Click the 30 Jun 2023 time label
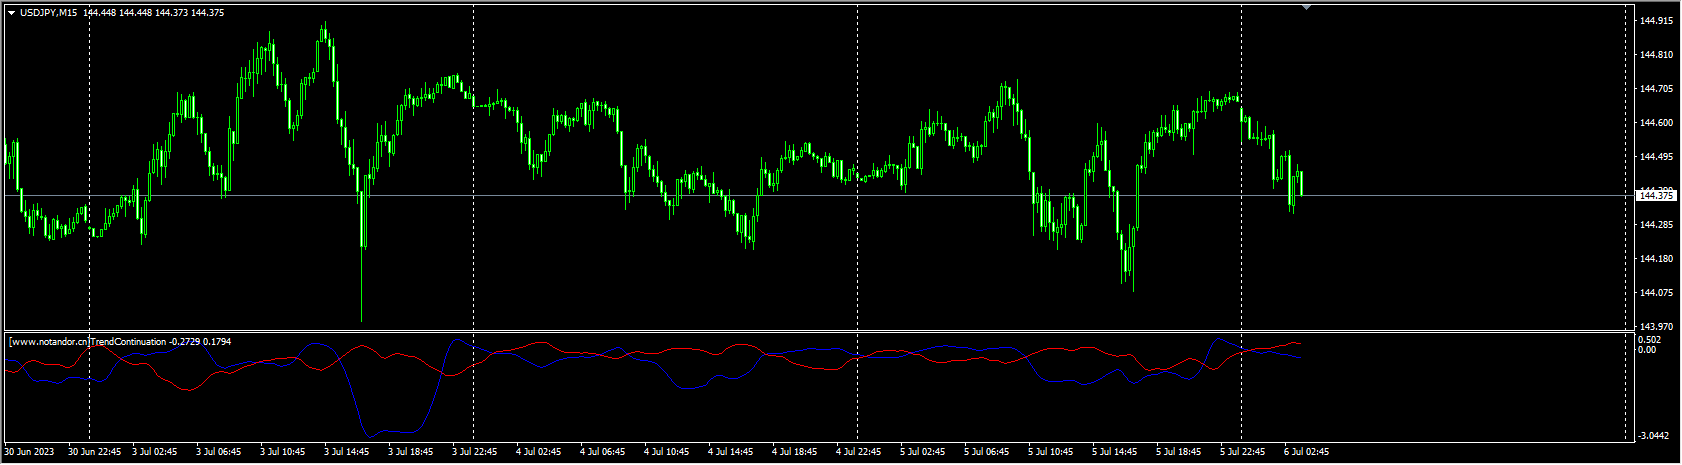 [30, 452]
